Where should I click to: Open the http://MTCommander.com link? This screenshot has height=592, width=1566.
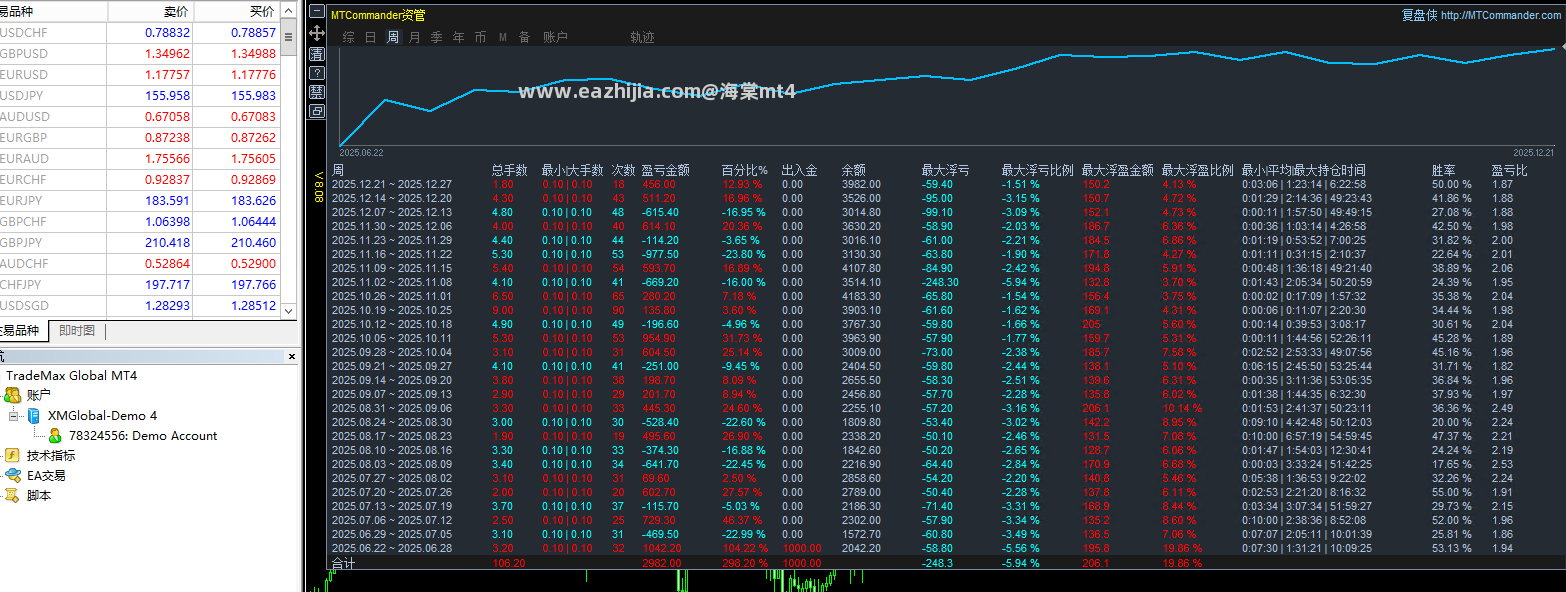coord(1501,15)
